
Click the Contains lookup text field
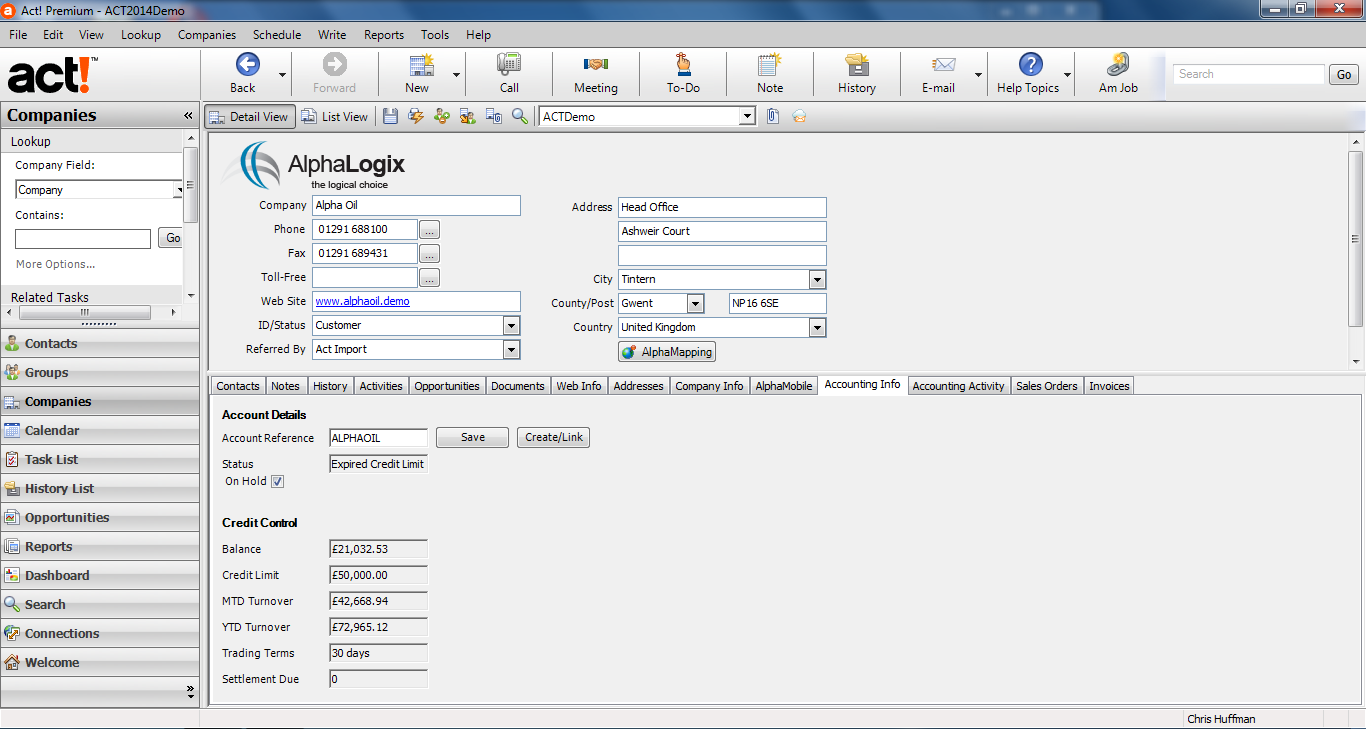[x=83, y=239]
